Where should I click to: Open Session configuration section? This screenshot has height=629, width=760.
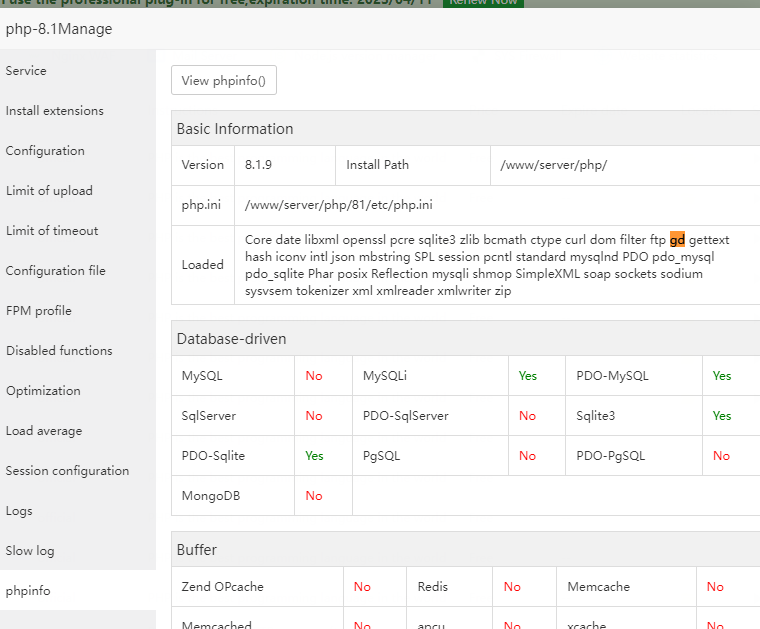[x=67, y=471]
